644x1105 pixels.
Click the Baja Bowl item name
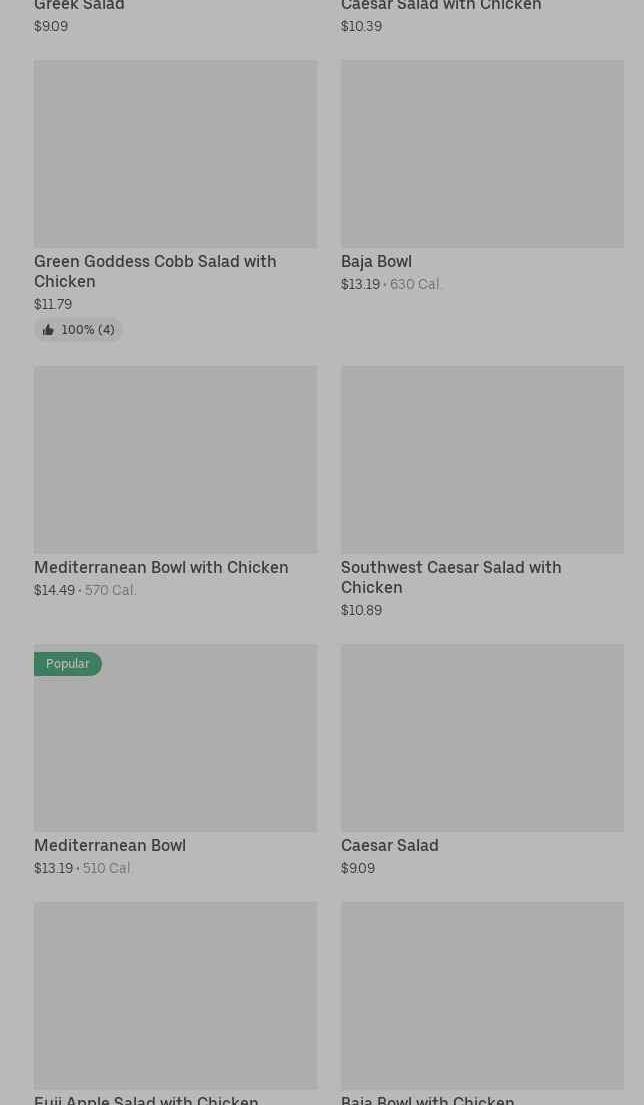[376, 261]
